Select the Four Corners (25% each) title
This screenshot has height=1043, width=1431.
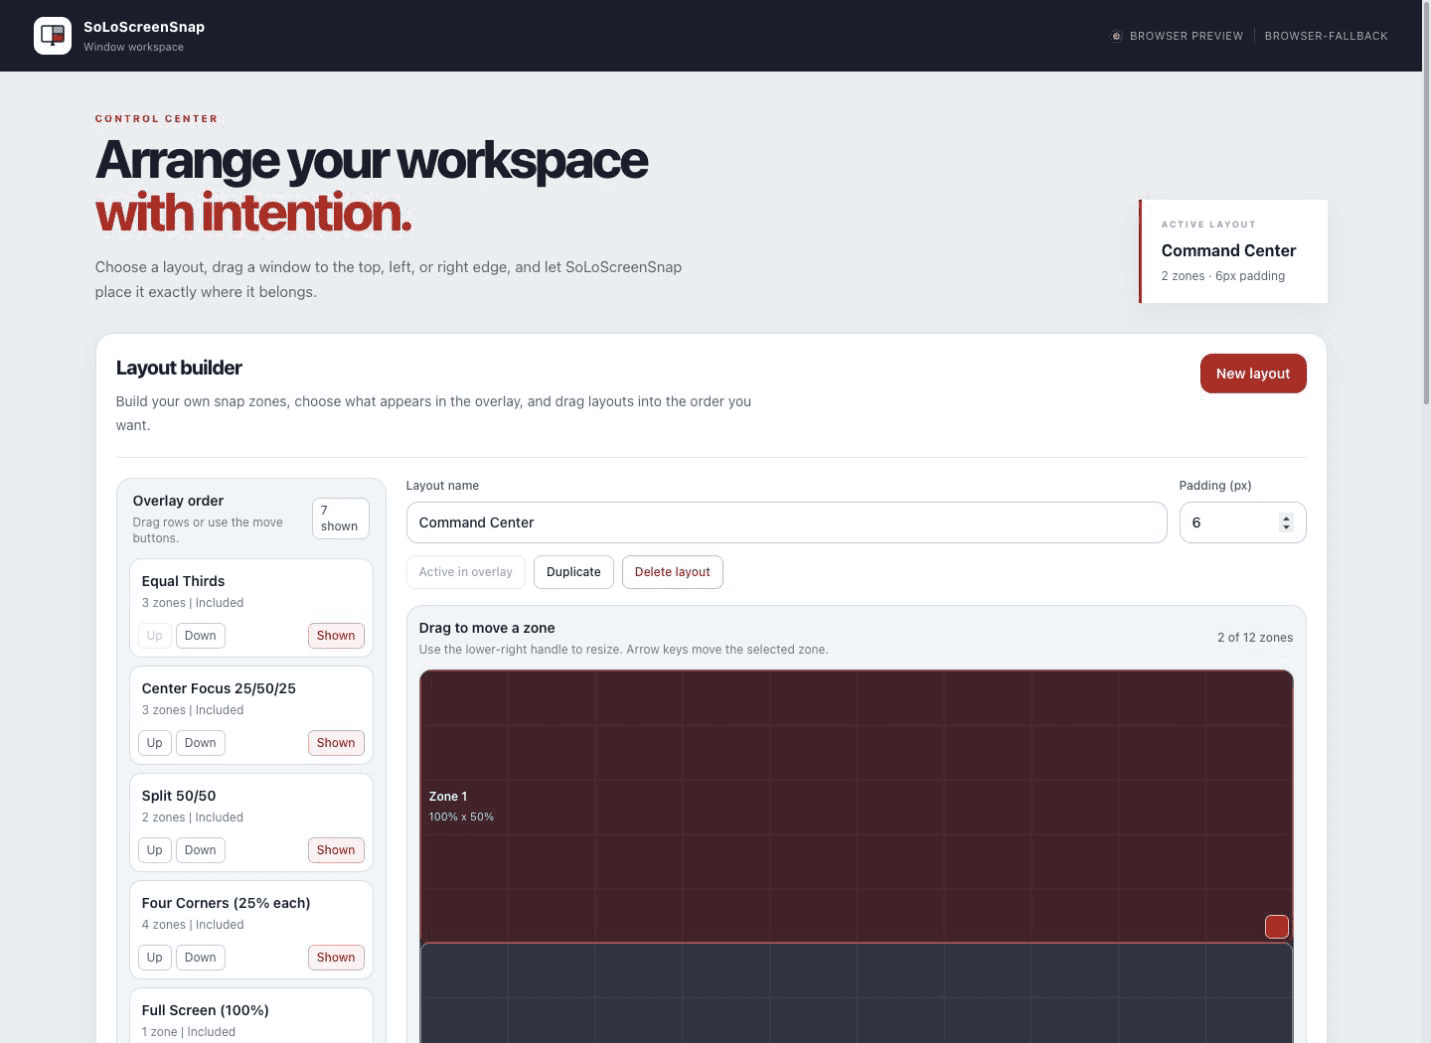[226, 903]
